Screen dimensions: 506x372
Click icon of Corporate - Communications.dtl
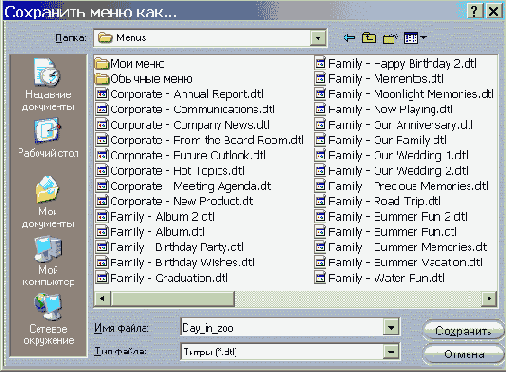coord(102,109)
